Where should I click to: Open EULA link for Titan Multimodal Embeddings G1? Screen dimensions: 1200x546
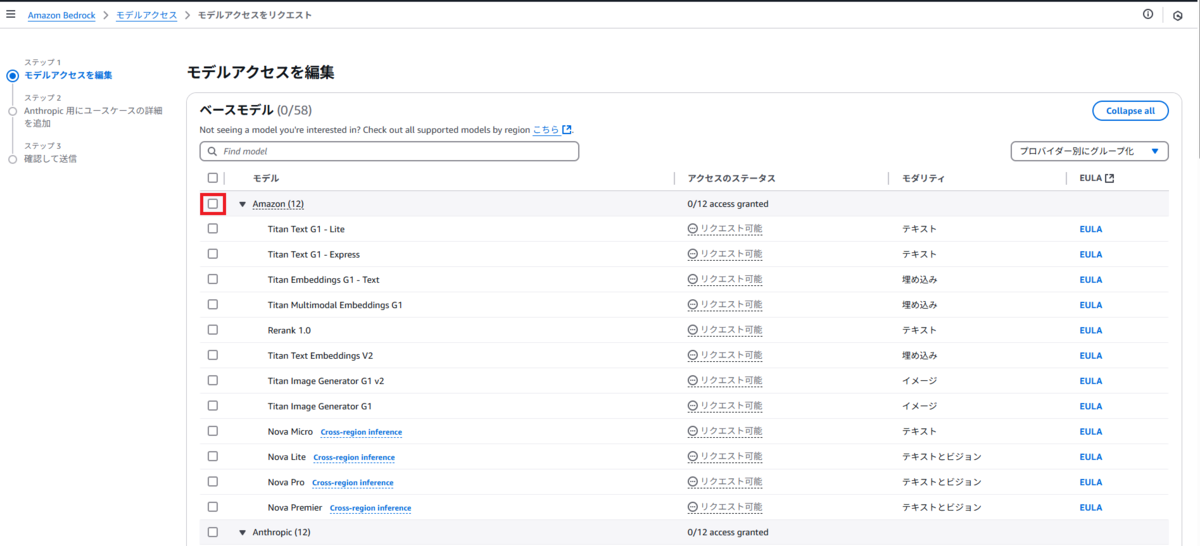coord(1090,304)
